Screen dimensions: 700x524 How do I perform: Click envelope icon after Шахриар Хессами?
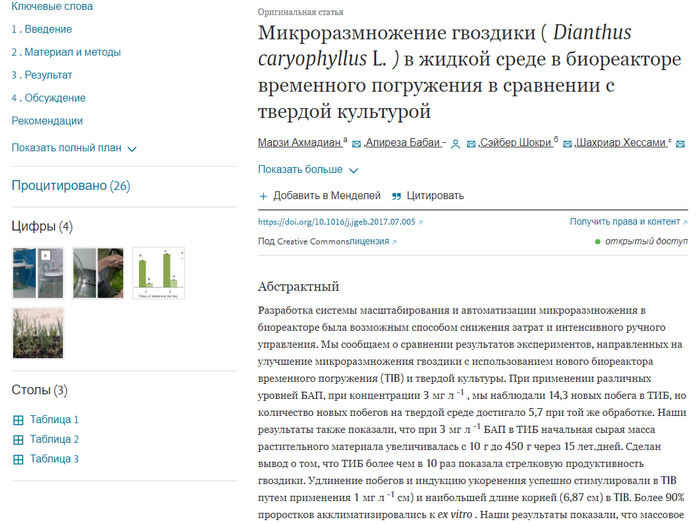[x=680, y=144]
